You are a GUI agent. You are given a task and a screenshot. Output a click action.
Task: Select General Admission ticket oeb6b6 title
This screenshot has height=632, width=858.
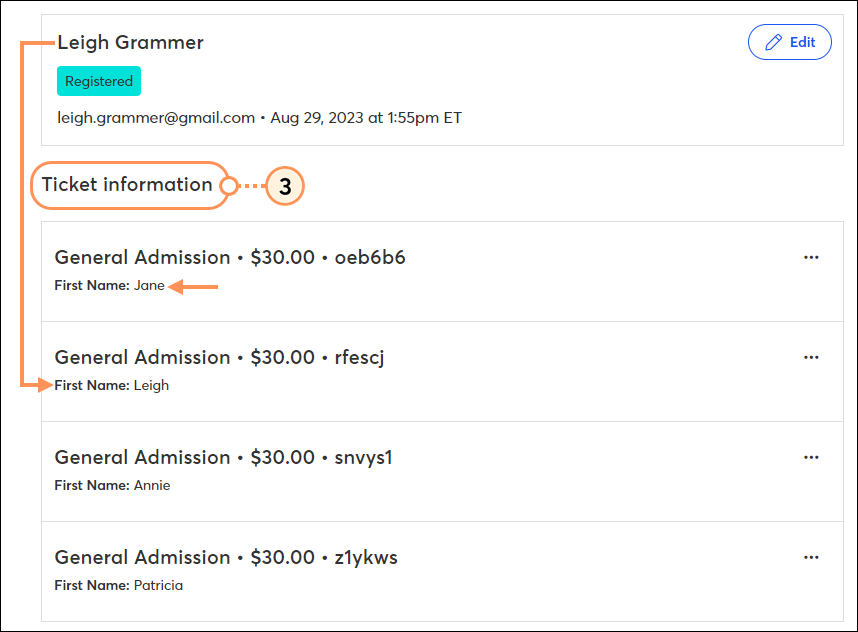[x=230, y=257]
